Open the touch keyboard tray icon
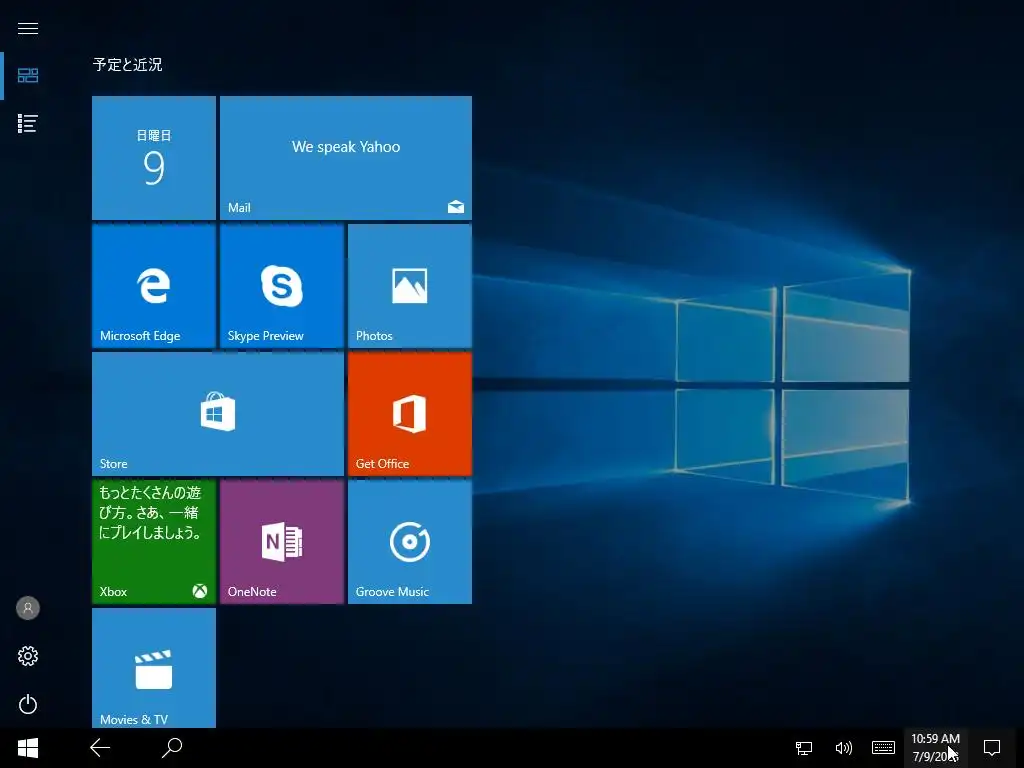 tap(884, 748)
